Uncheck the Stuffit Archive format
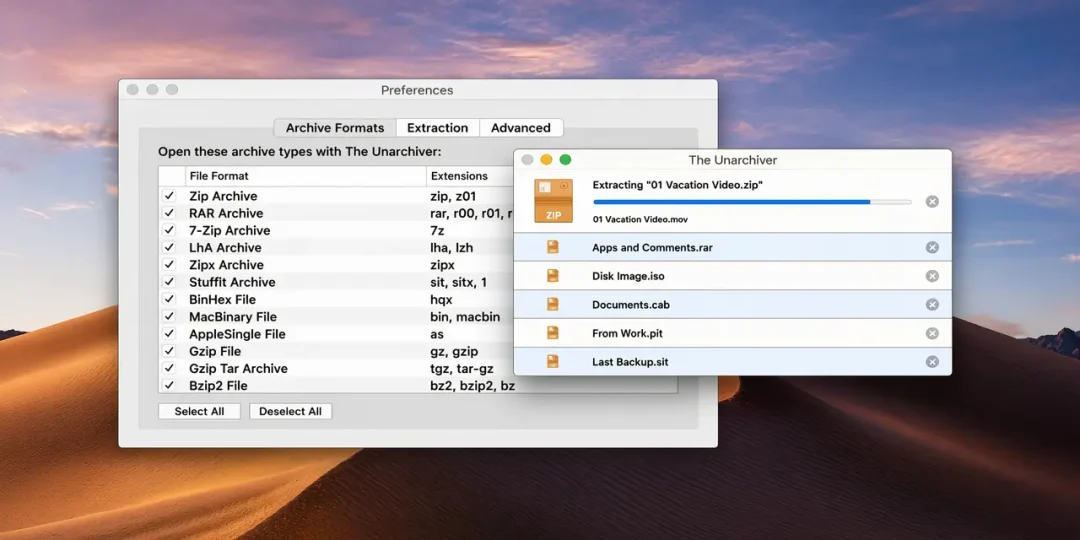Viewport: 1080px width, 540px height. coord(169,282)
